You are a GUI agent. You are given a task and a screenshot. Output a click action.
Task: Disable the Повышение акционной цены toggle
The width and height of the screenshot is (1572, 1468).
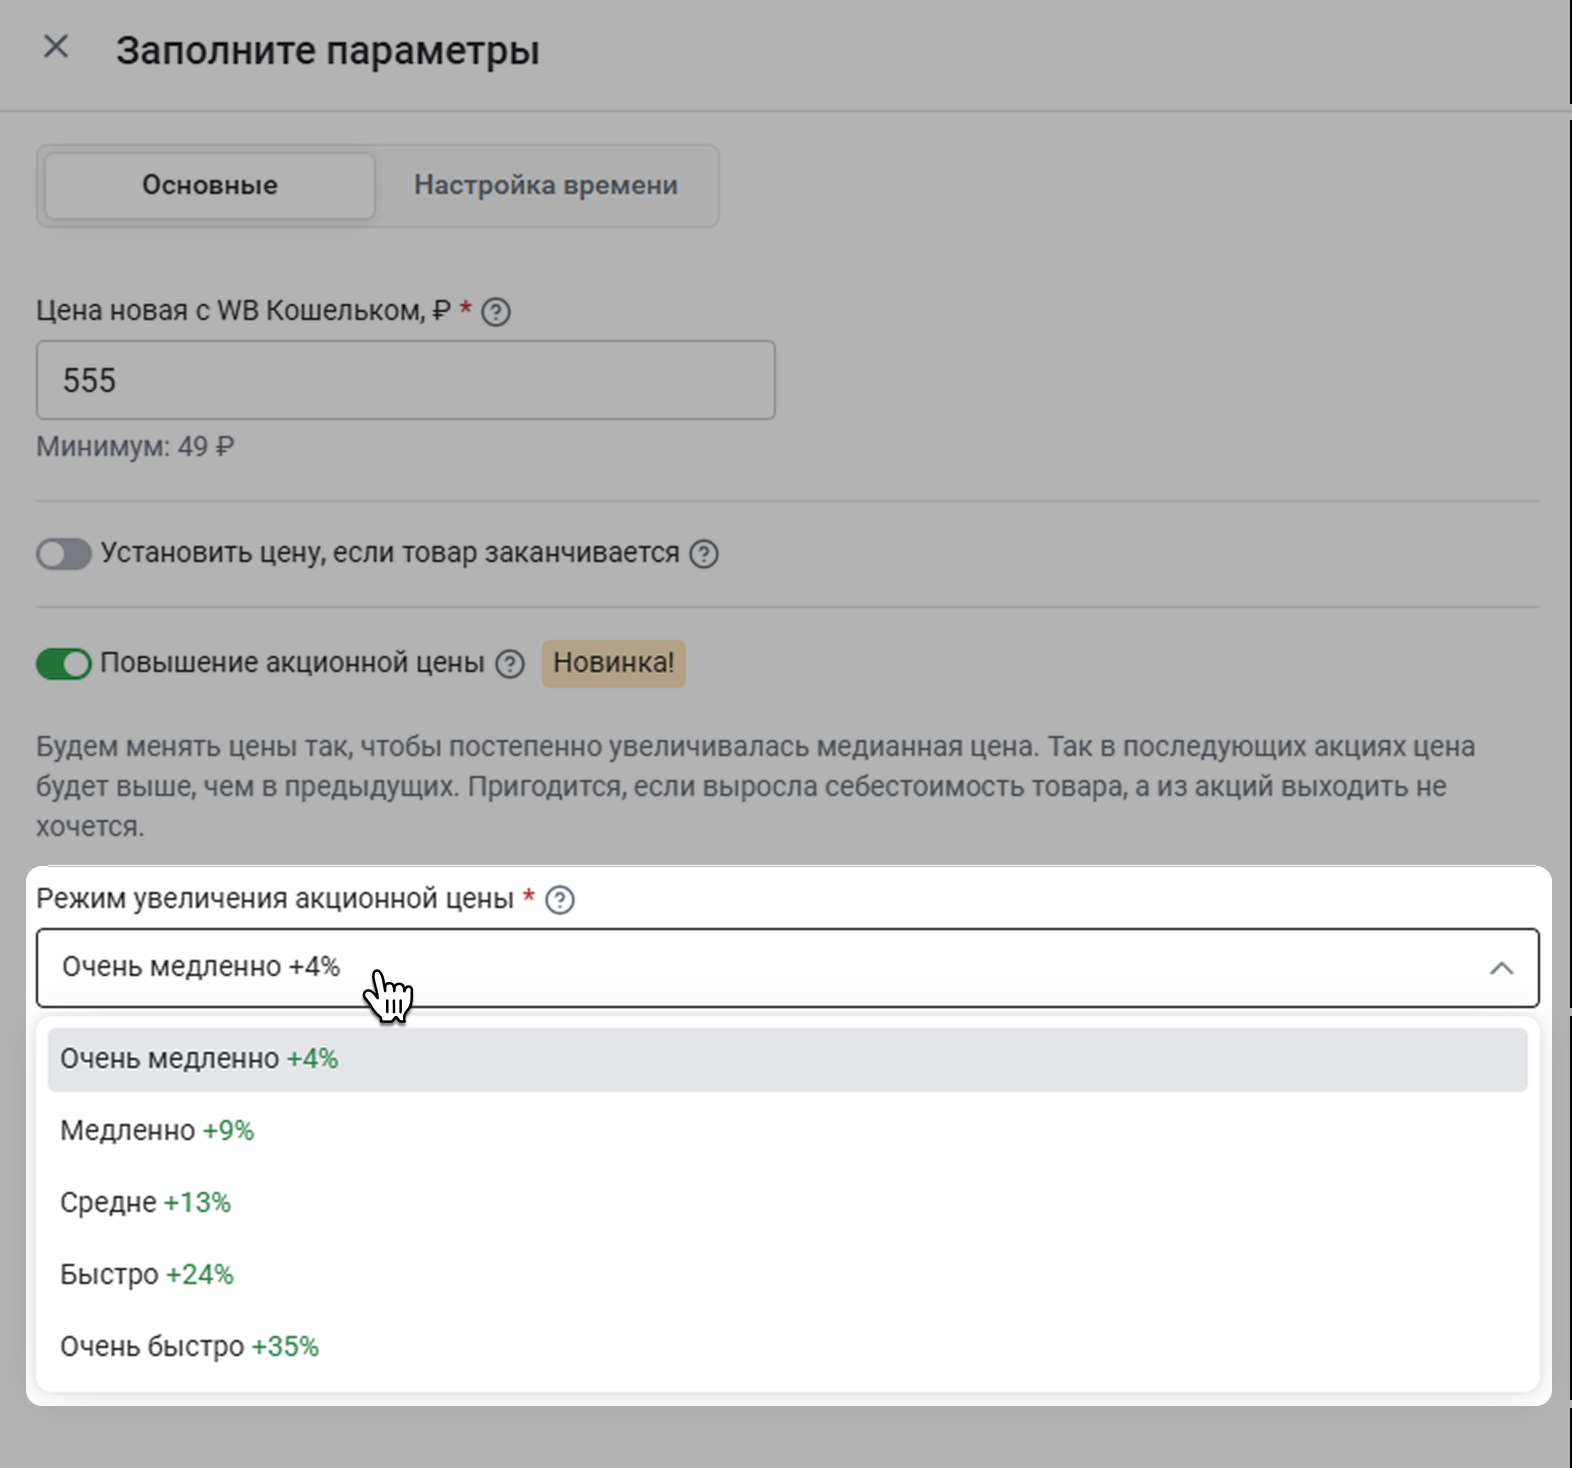[x=64, y=663]
